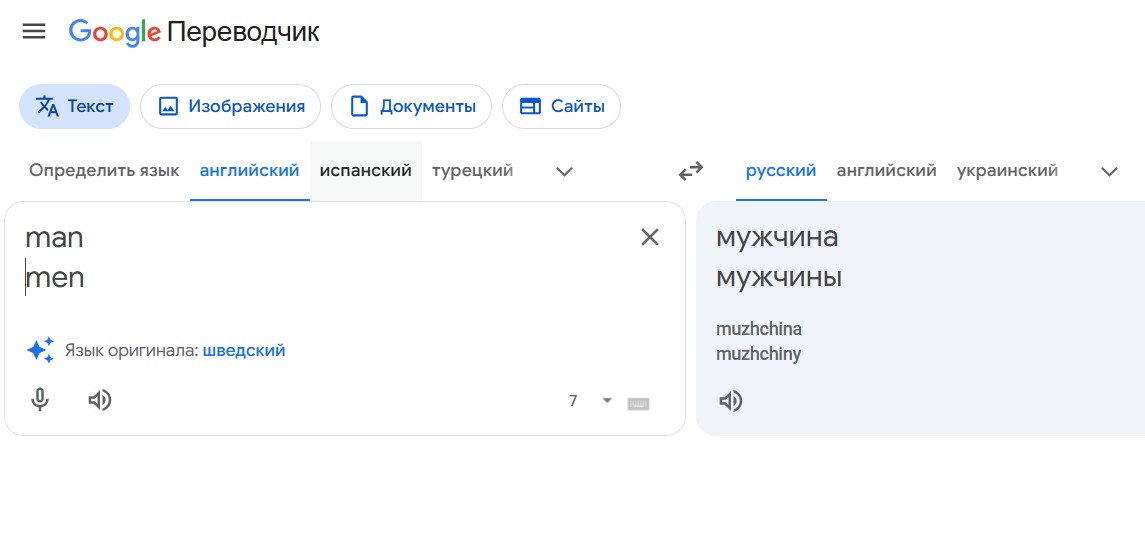The width and height of the screenshot is (1145, 548).
Task: Select the Изображения translation mode
Action: click(231, 107)
